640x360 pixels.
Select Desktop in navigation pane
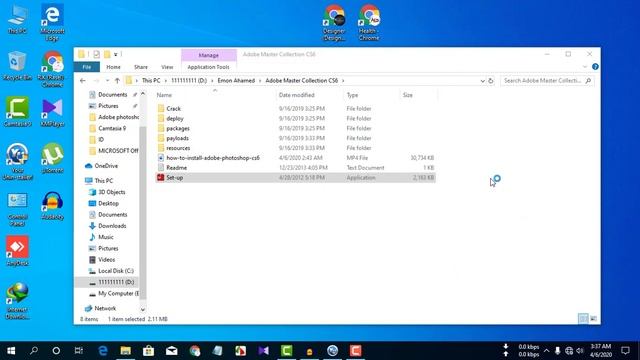[x=108, y=203]
